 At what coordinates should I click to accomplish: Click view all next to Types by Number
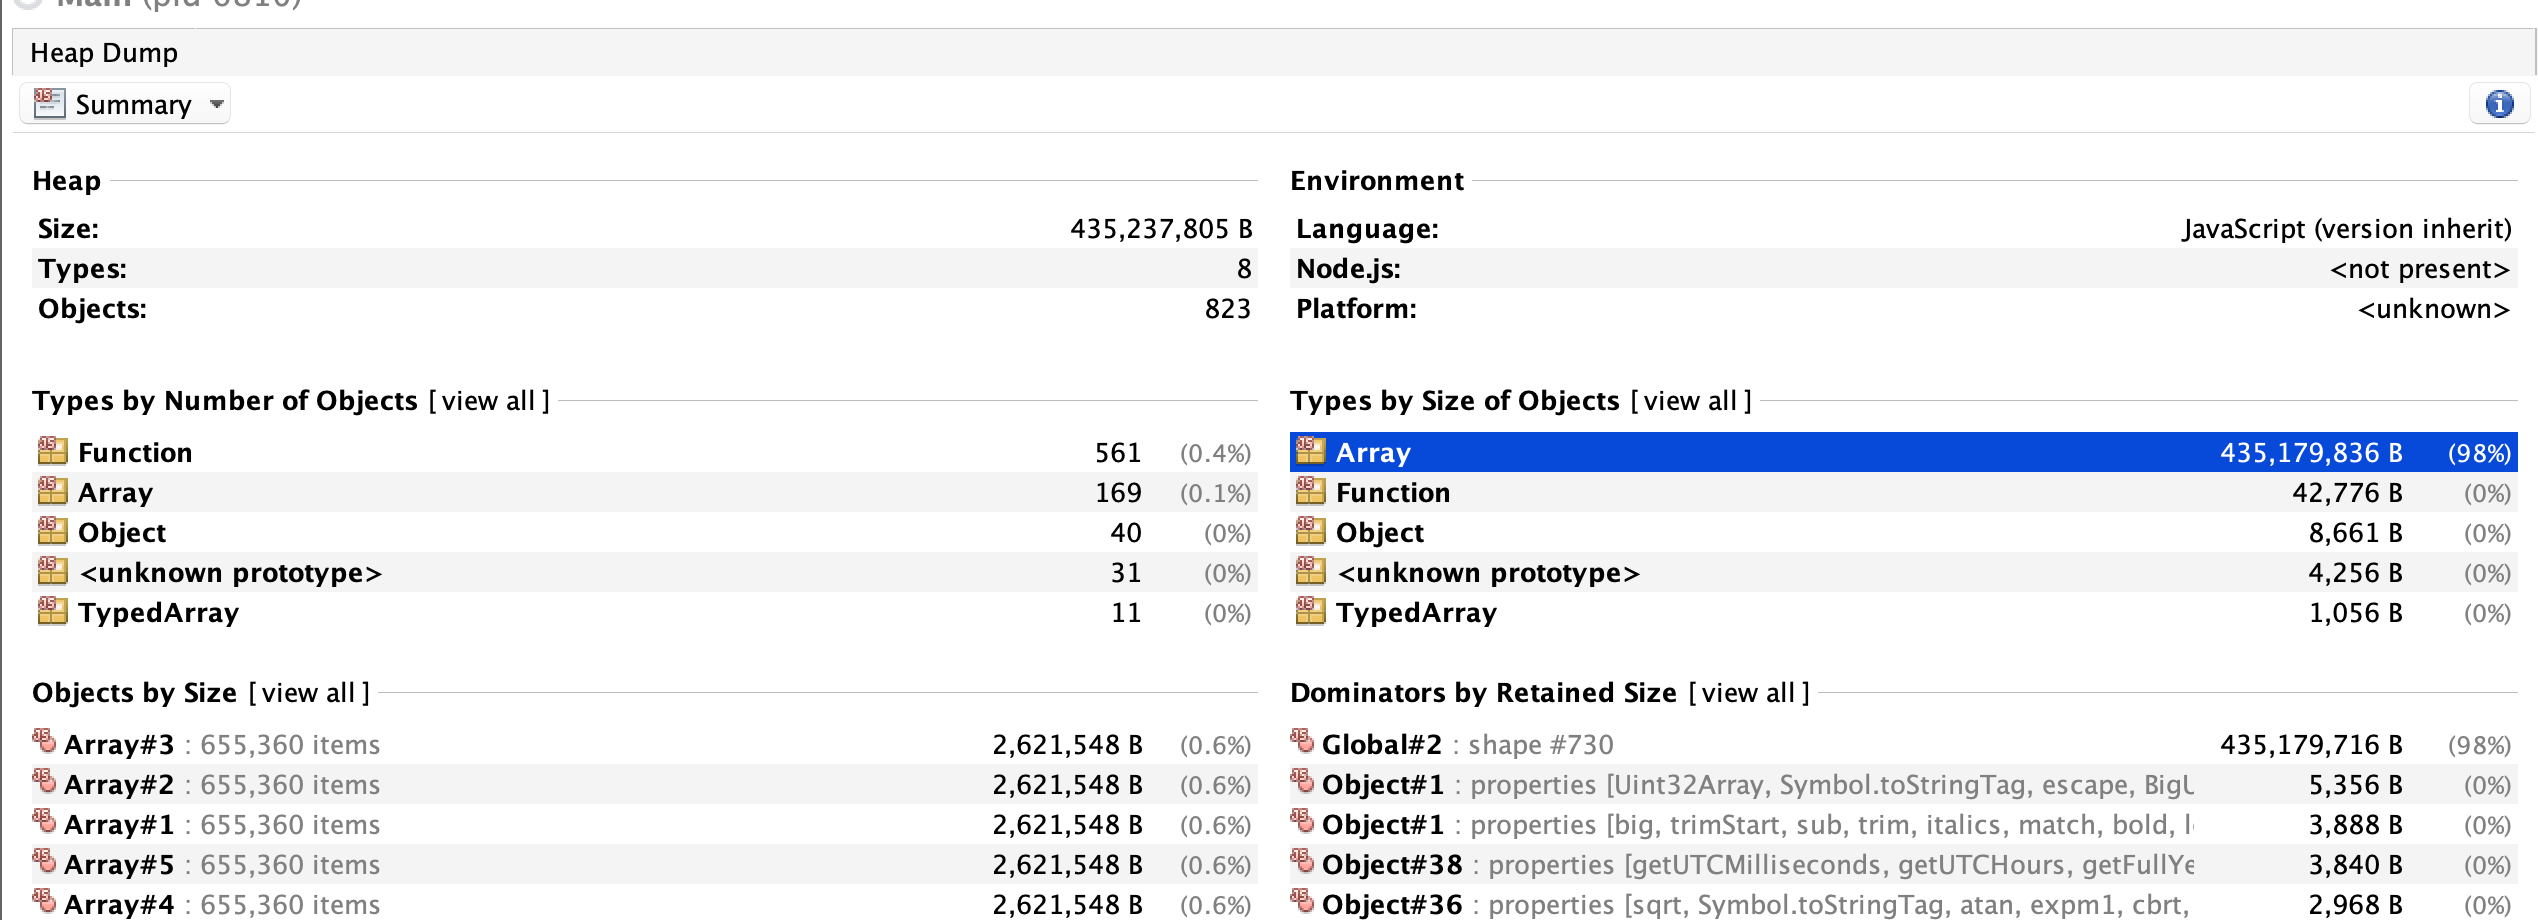coord(486,401)
